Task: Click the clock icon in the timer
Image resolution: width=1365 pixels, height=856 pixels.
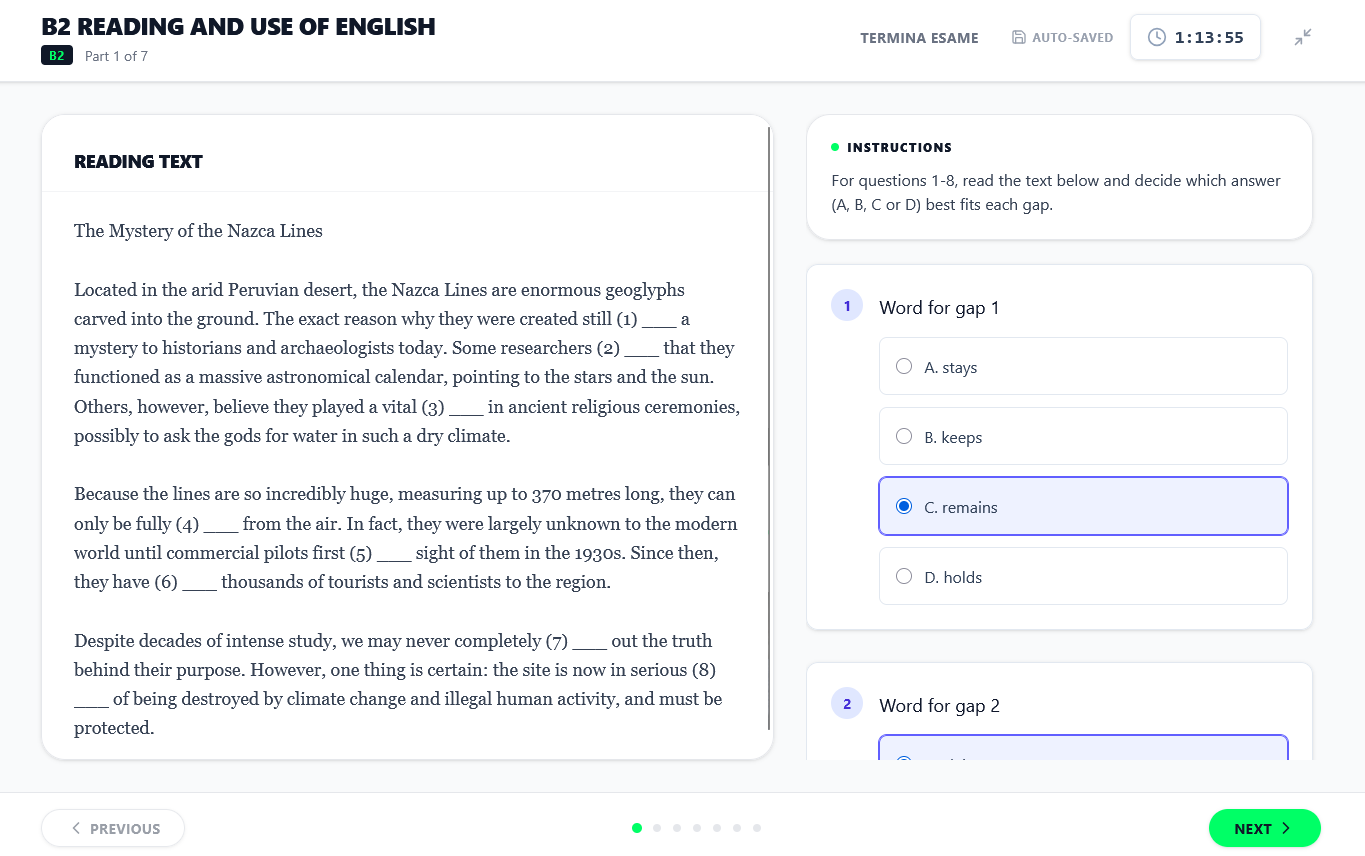Action: (x=1157, y=37)
